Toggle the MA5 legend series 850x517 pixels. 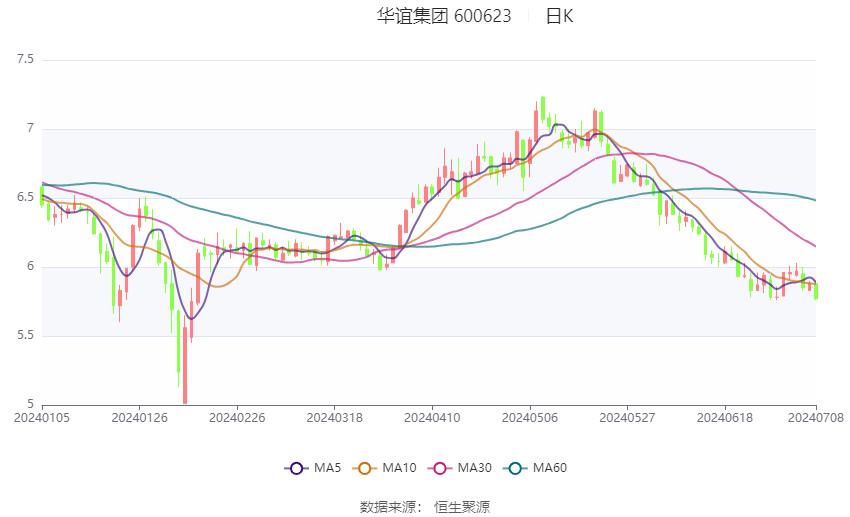click(313, 468)
